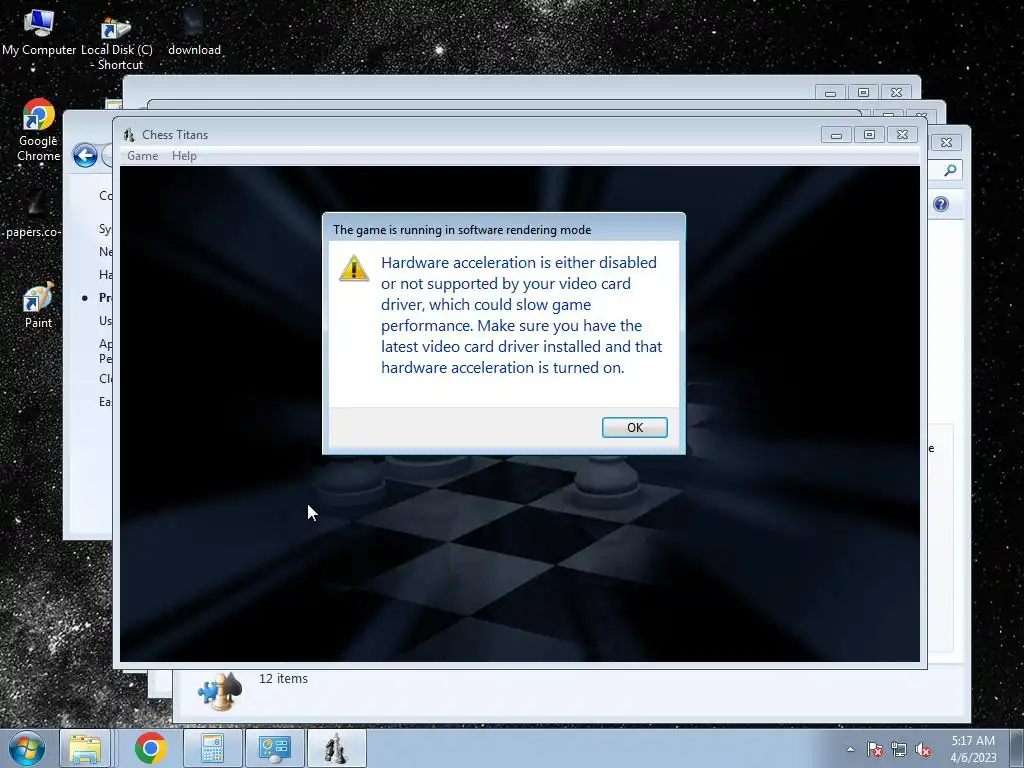Image resolution: width=1024 pixels, height=768 pixels.
Task: Launch Google Chrome from the desktop
Action: [39, 129]
